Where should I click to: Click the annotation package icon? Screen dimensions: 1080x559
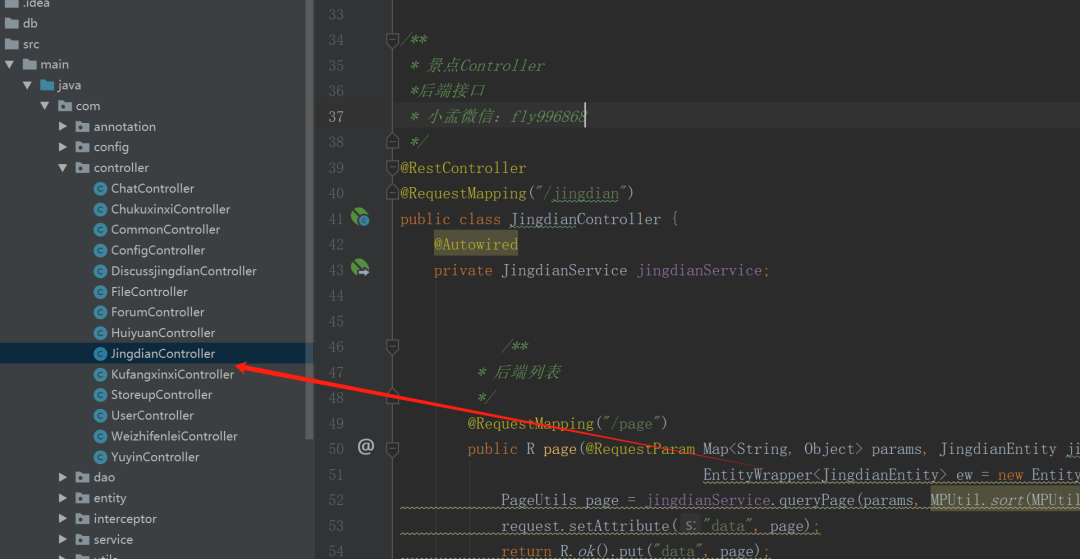(83, 127)
